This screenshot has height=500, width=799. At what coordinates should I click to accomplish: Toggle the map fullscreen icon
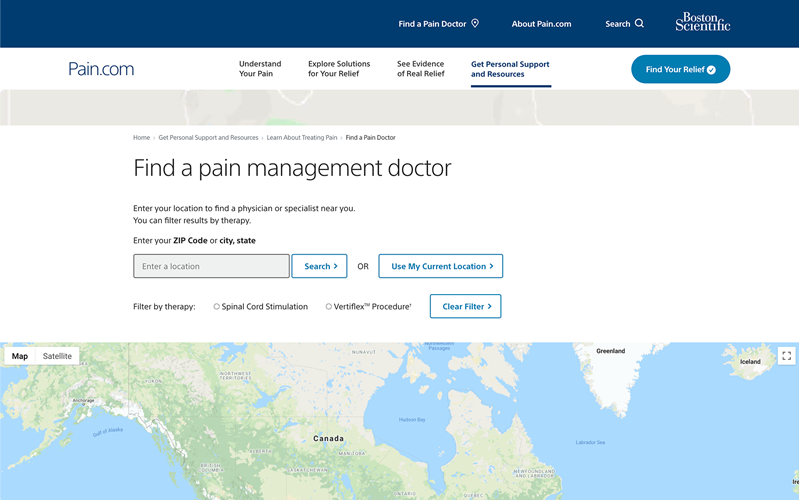[786, 356]
